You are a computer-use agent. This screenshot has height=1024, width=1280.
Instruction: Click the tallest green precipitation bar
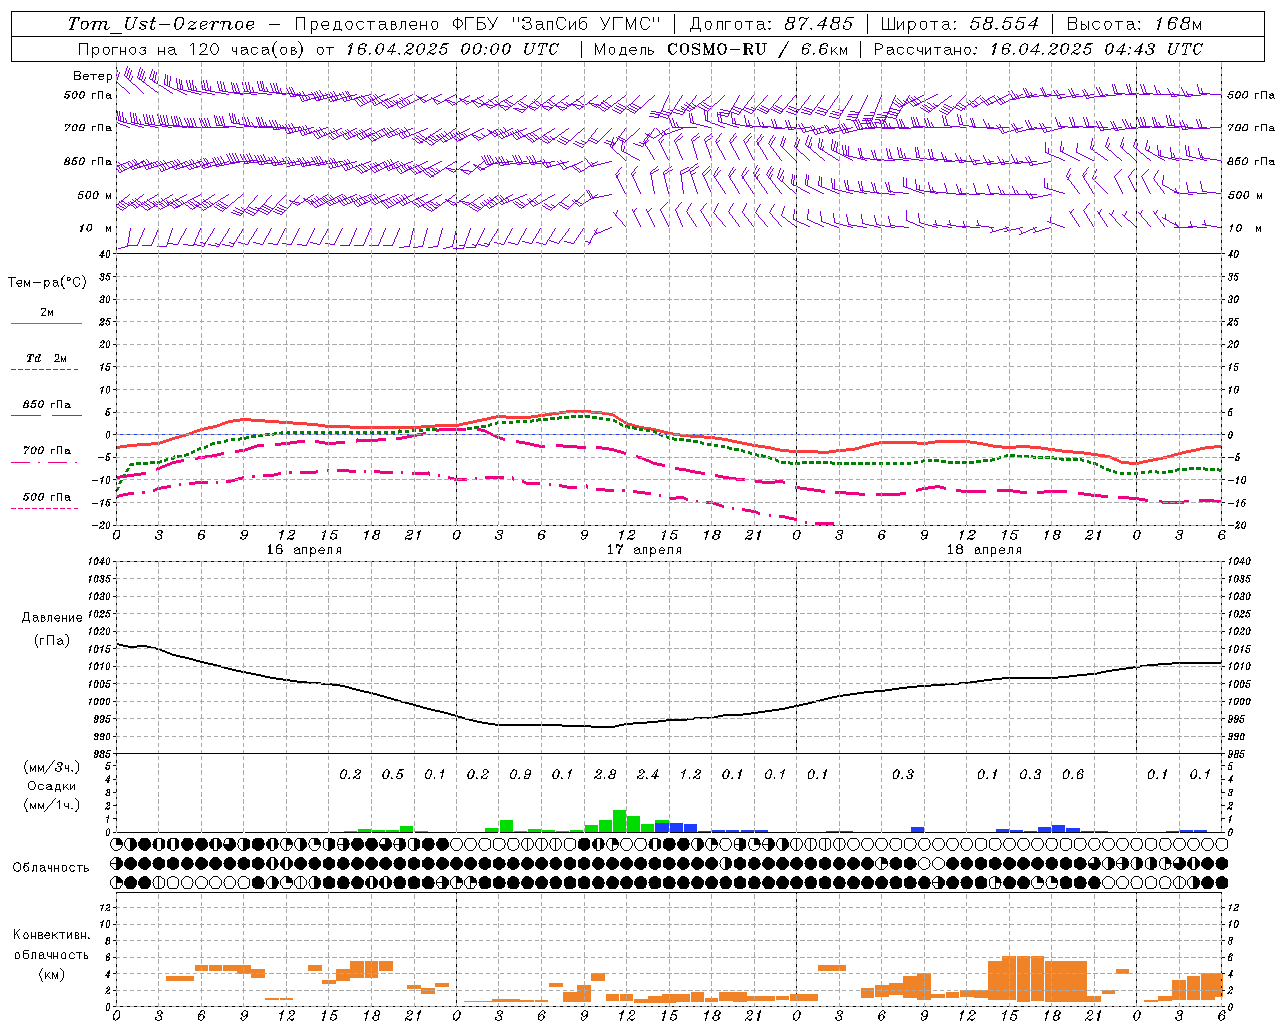(620, 821)
